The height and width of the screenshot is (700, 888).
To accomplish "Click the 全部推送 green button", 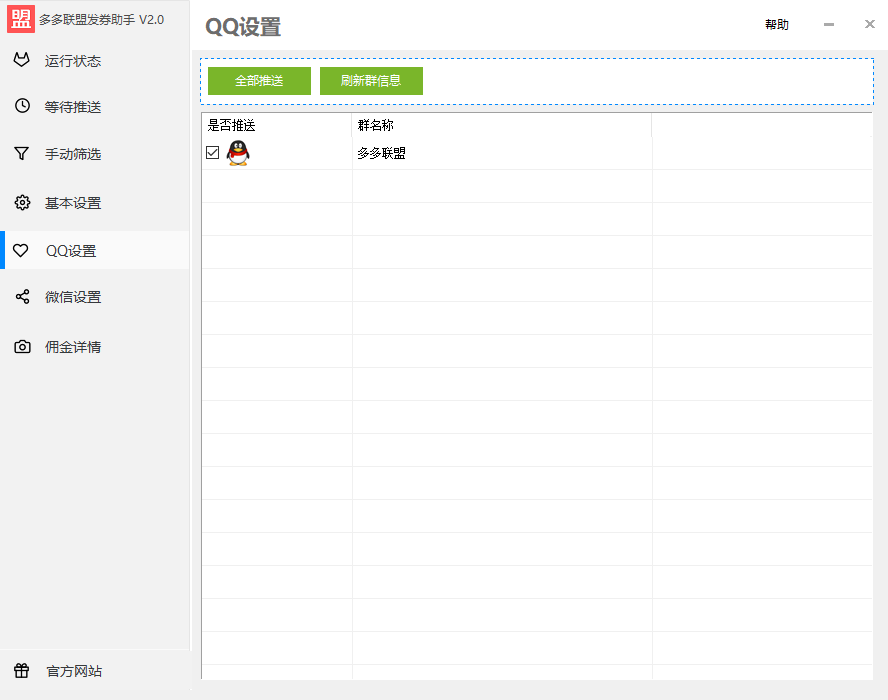I will click(x=259, y=81).
